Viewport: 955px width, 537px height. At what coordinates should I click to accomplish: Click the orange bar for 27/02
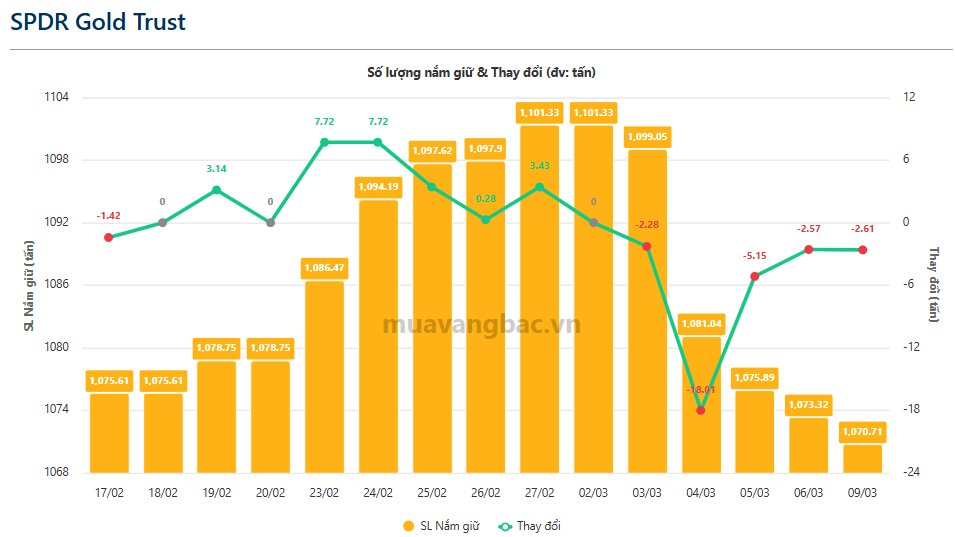coord(539,300)
